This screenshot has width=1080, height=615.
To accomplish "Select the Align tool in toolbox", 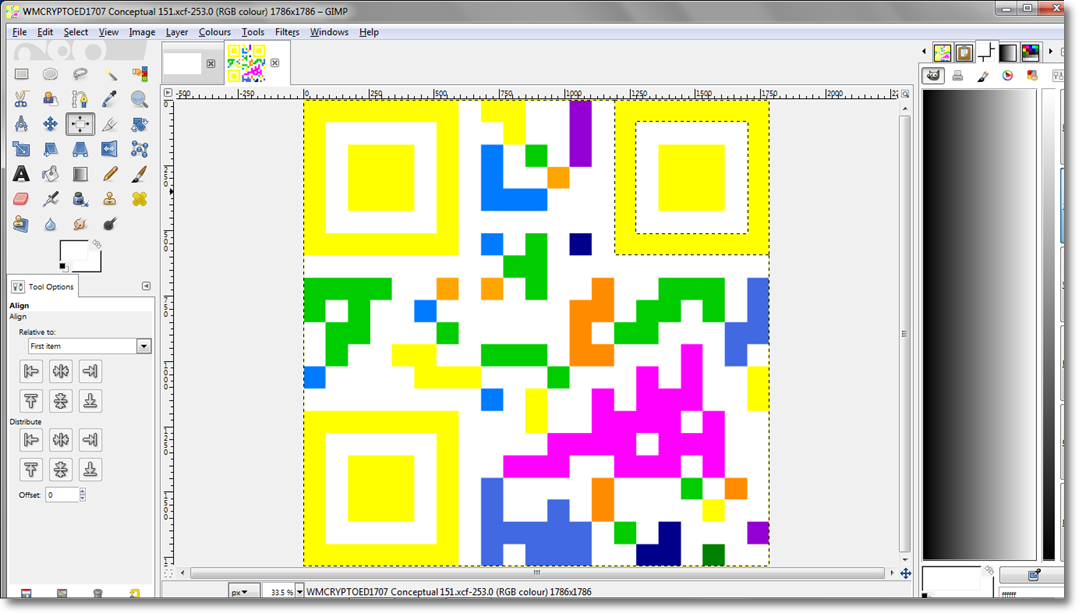I will pyautogui.click(x=80, y=124).
